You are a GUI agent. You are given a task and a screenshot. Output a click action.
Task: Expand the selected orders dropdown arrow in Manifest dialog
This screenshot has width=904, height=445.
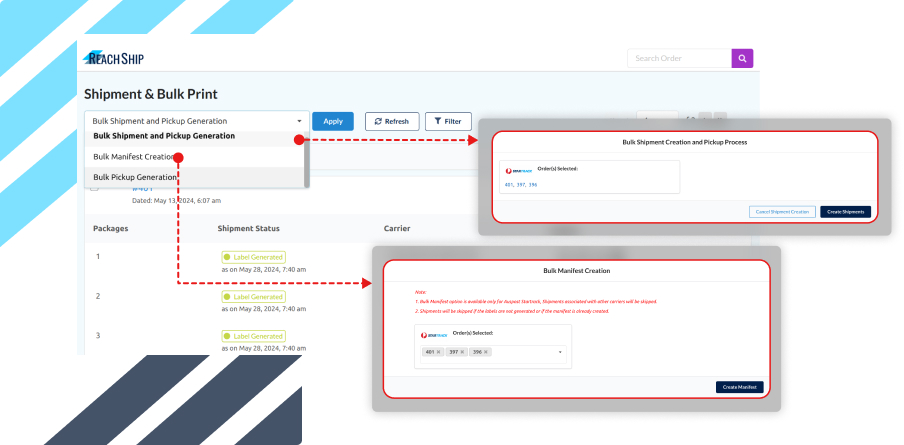coord(560,352)
